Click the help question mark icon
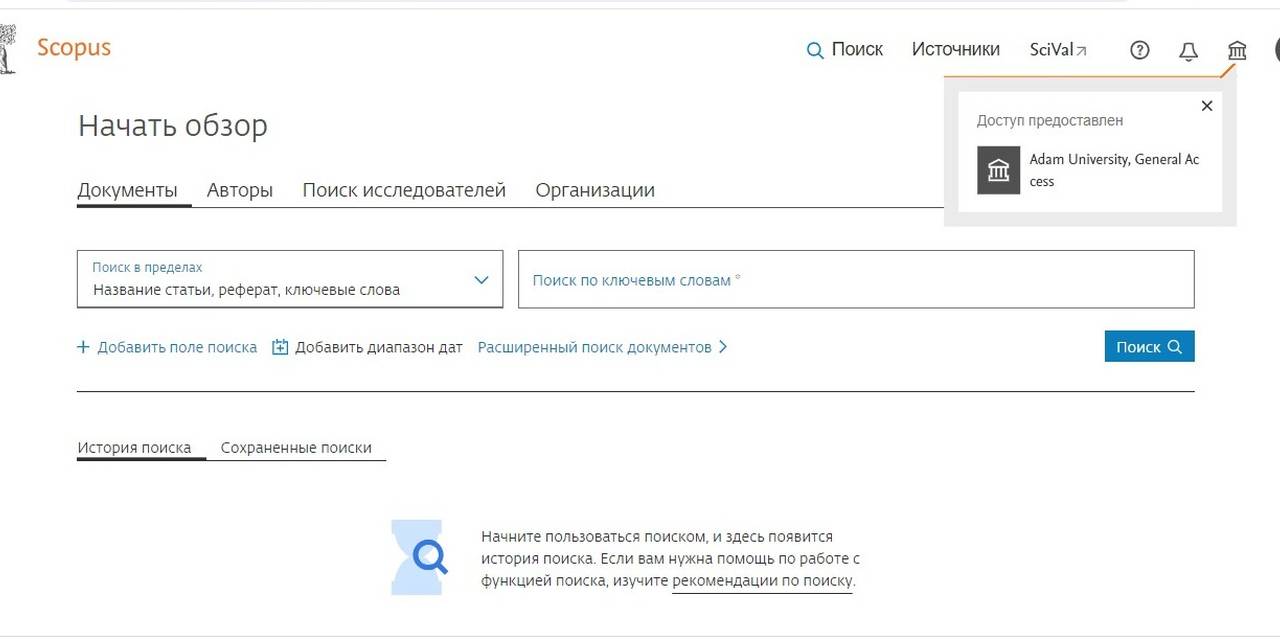 (x=1139, y=49)
